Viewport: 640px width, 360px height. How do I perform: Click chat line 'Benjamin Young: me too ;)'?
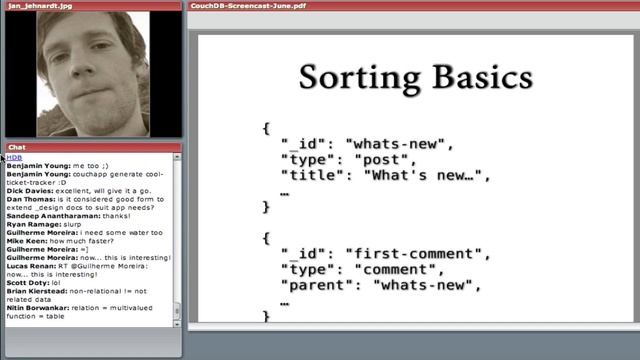point(58,166)
